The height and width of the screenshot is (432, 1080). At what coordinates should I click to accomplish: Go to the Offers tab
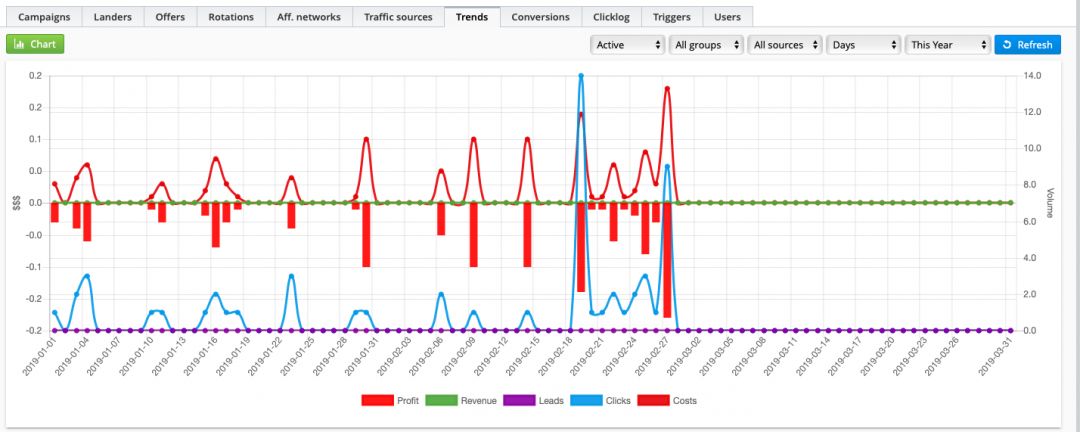pos(170,17)
